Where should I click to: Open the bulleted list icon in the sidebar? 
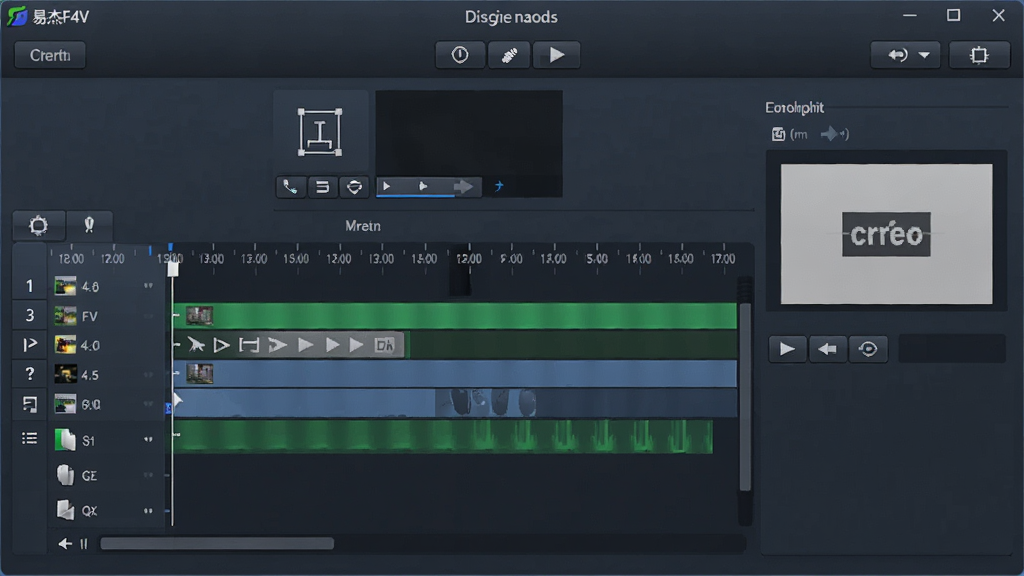pos(29,438)
